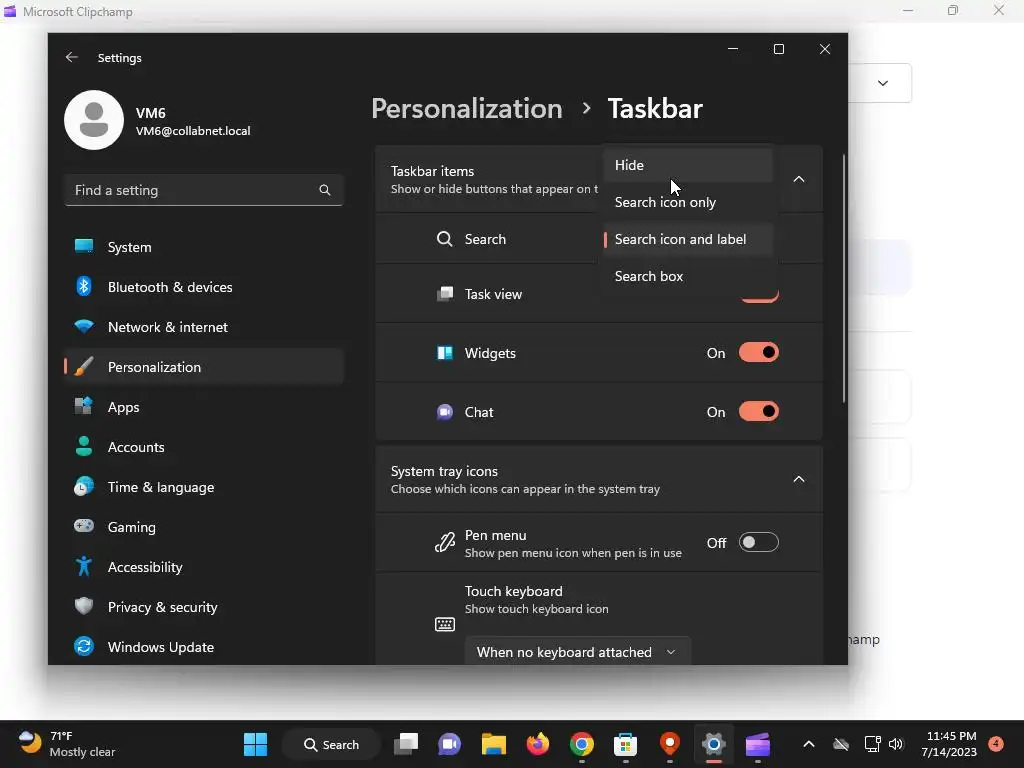Choose Search icon only option
This screenshot has width=1024, height=768.
point(688,202)
